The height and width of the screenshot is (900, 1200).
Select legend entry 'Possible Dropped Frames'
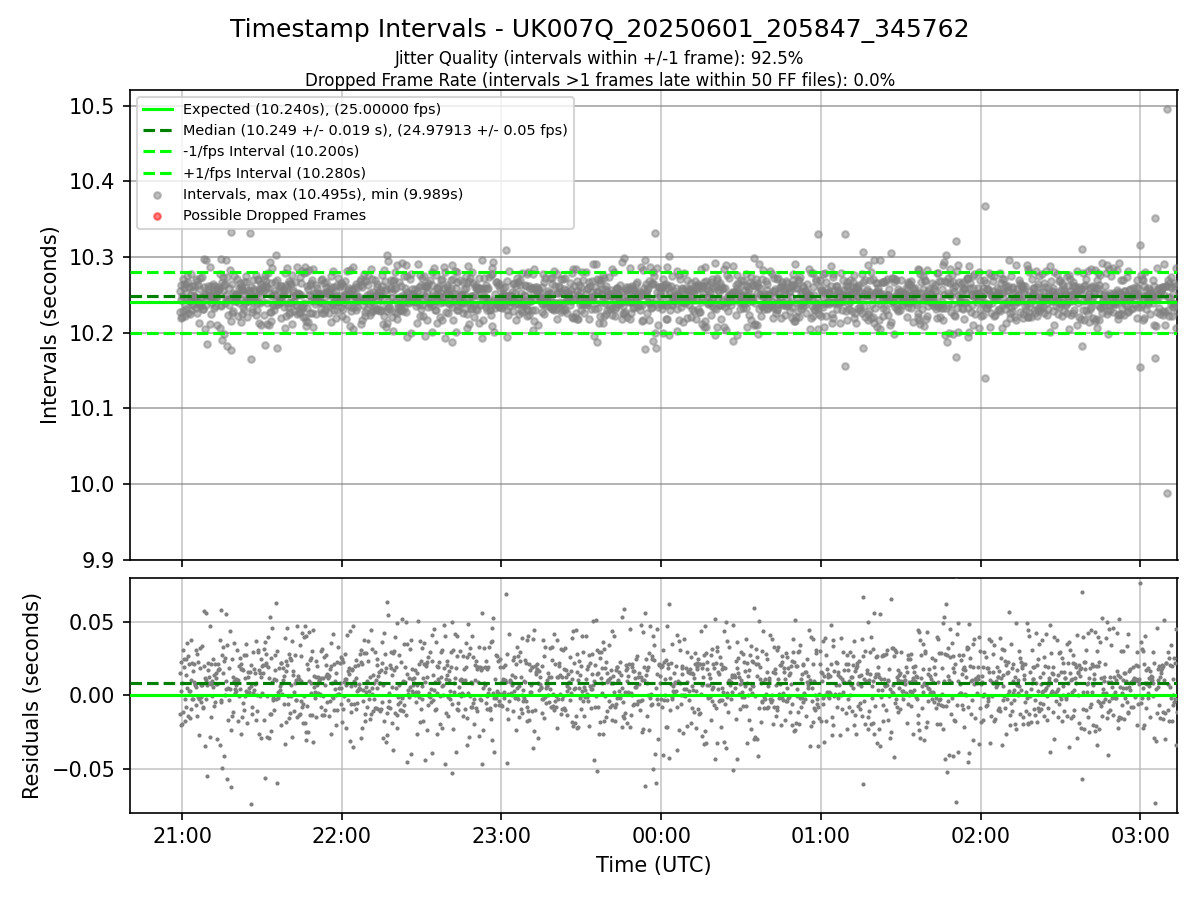click(x=274, y=215)
